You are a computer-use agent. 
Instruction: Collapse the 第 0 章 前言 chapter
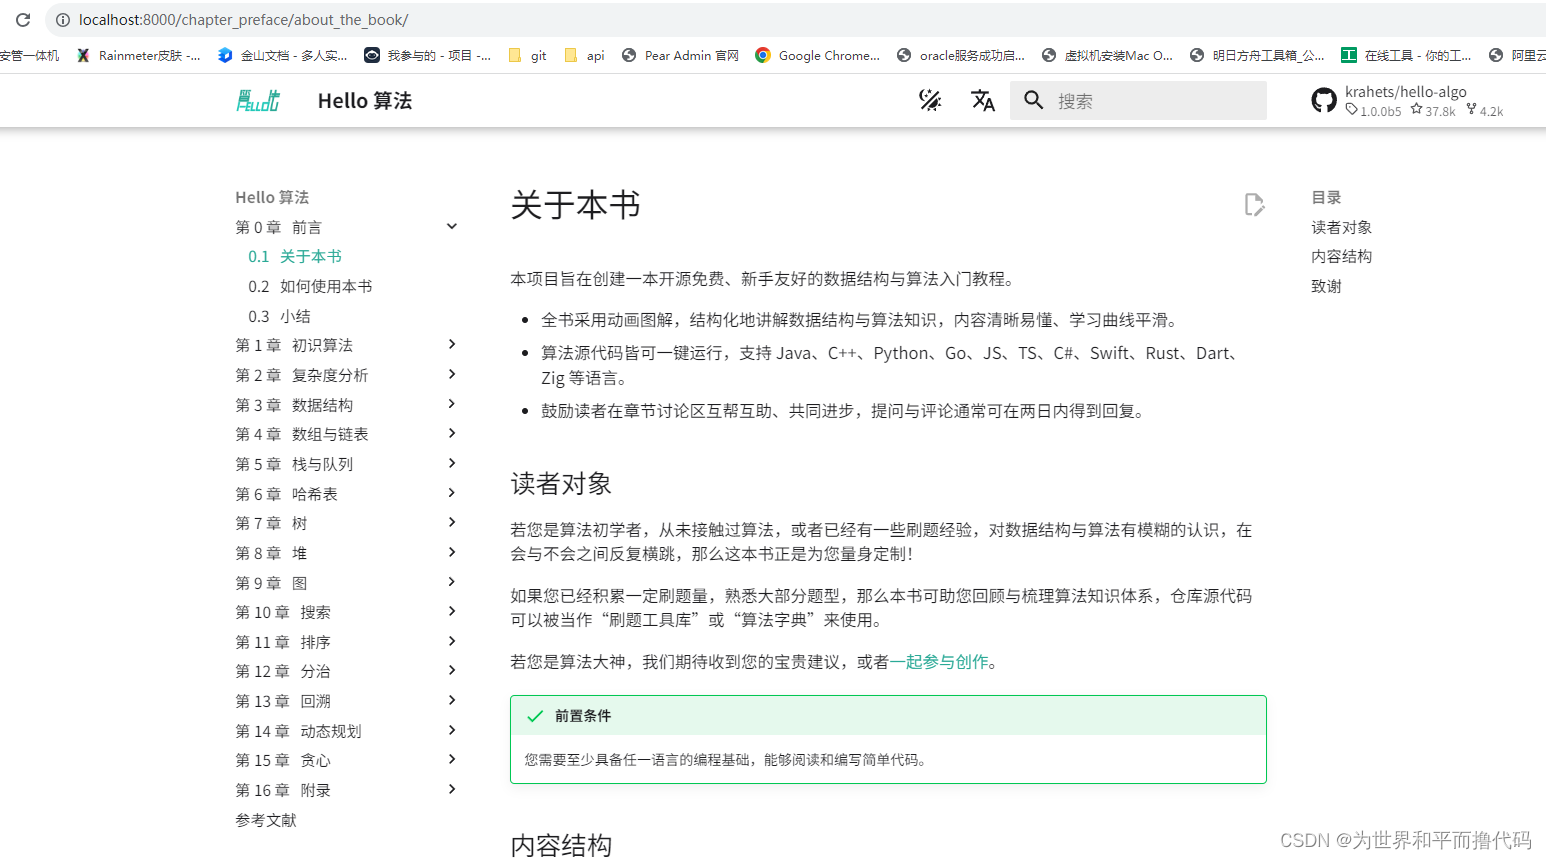click(x=451, y=226)
